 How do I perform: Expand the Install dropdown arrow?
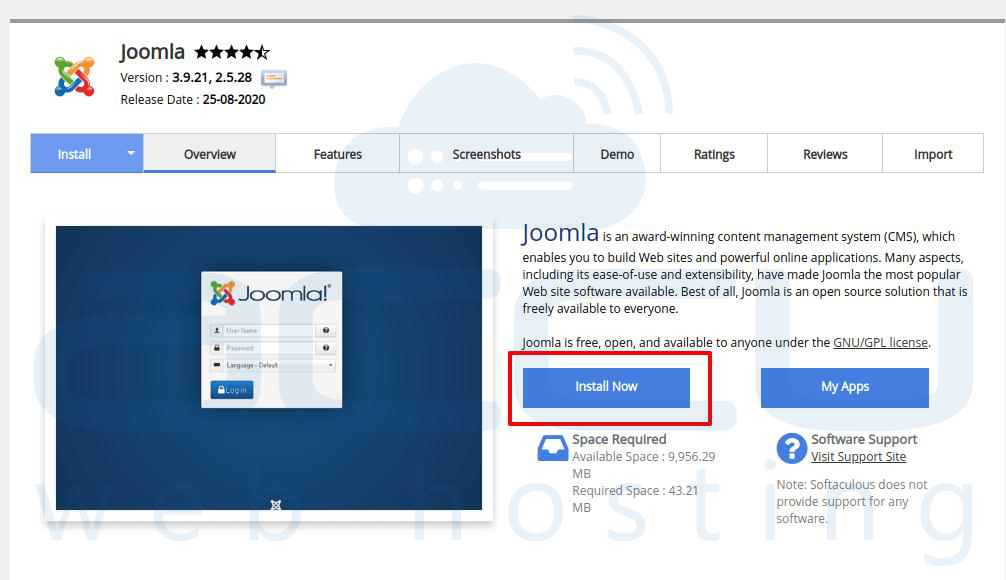(x=131, y=153)
